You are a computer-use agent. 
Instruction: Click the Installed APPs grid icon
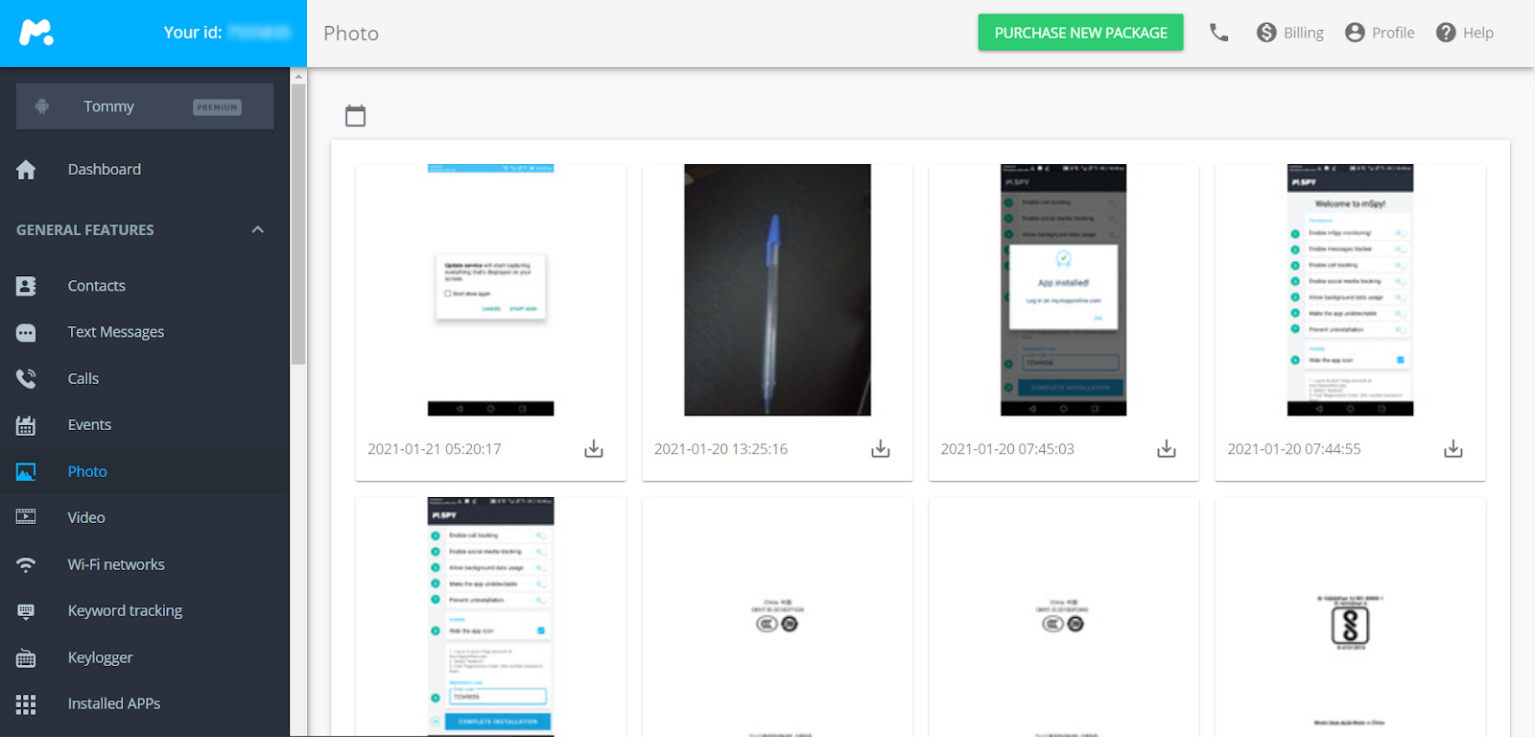click(25, 703)
